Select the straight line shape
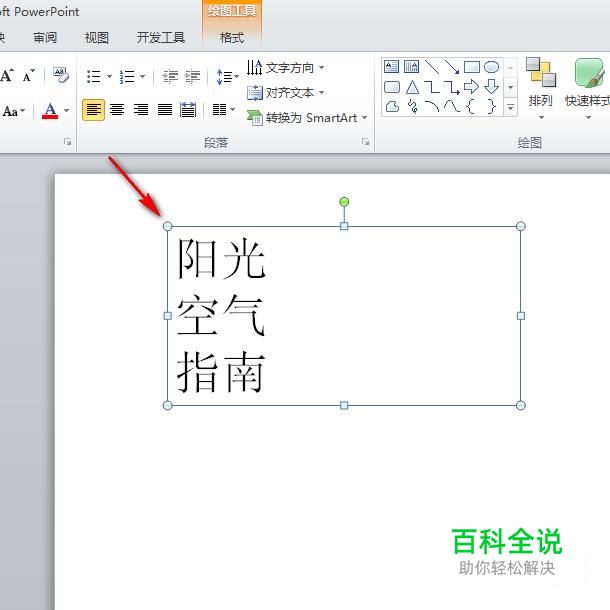The height and width of the screenshot is (610, 610). pos(432,67)
